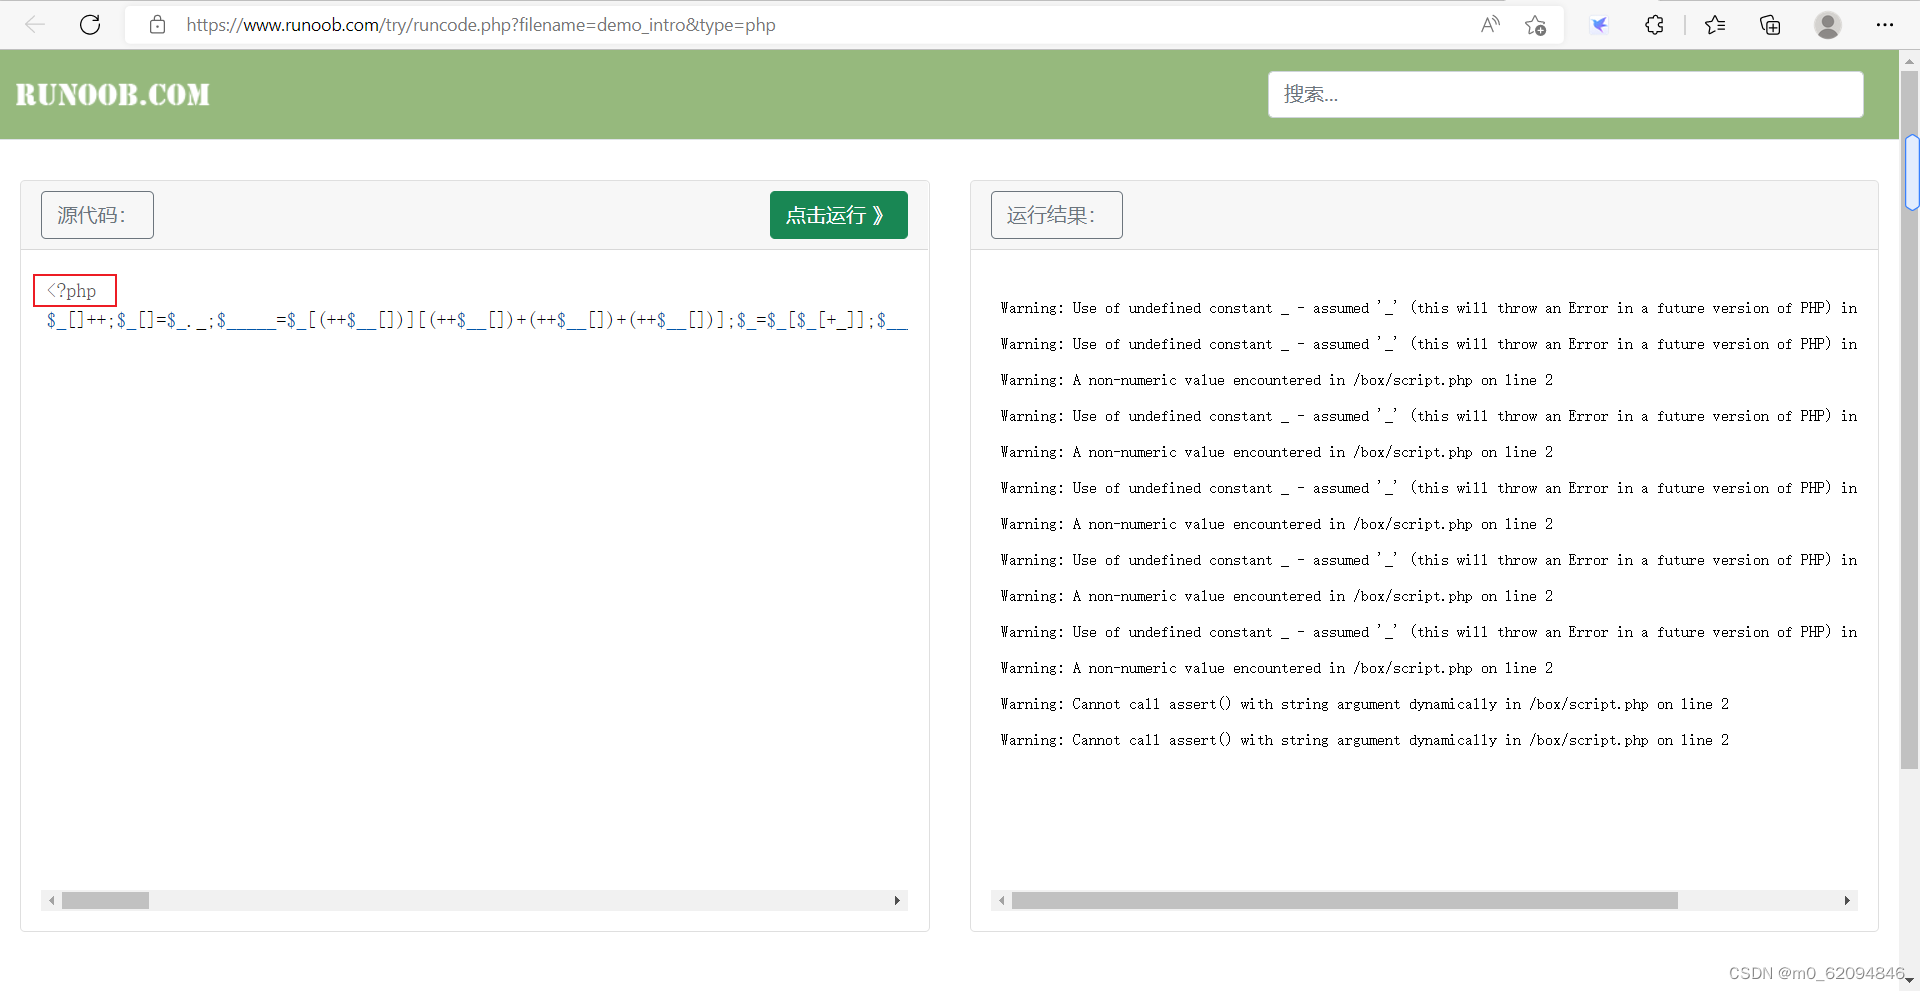Click the first 'Use of undefined constant' warning
Screen dimensions: 1920x991
tap(1428, 308)
